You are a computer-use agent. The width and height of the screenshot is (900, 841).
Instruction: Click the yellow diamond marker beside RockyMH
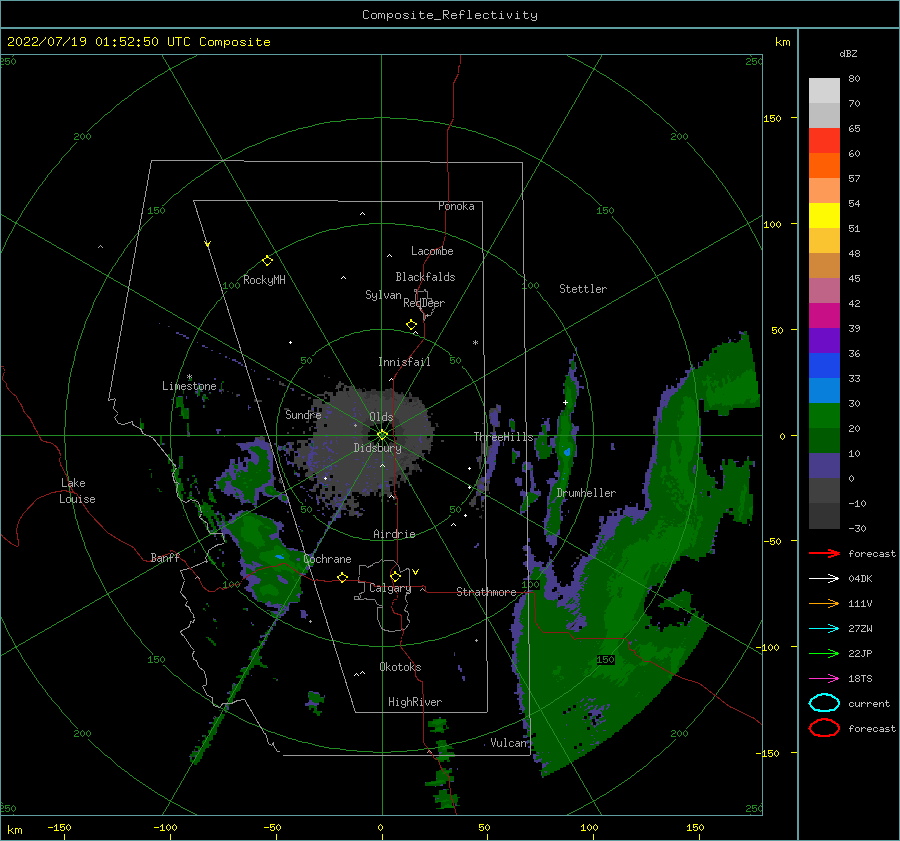click(267, 261)
